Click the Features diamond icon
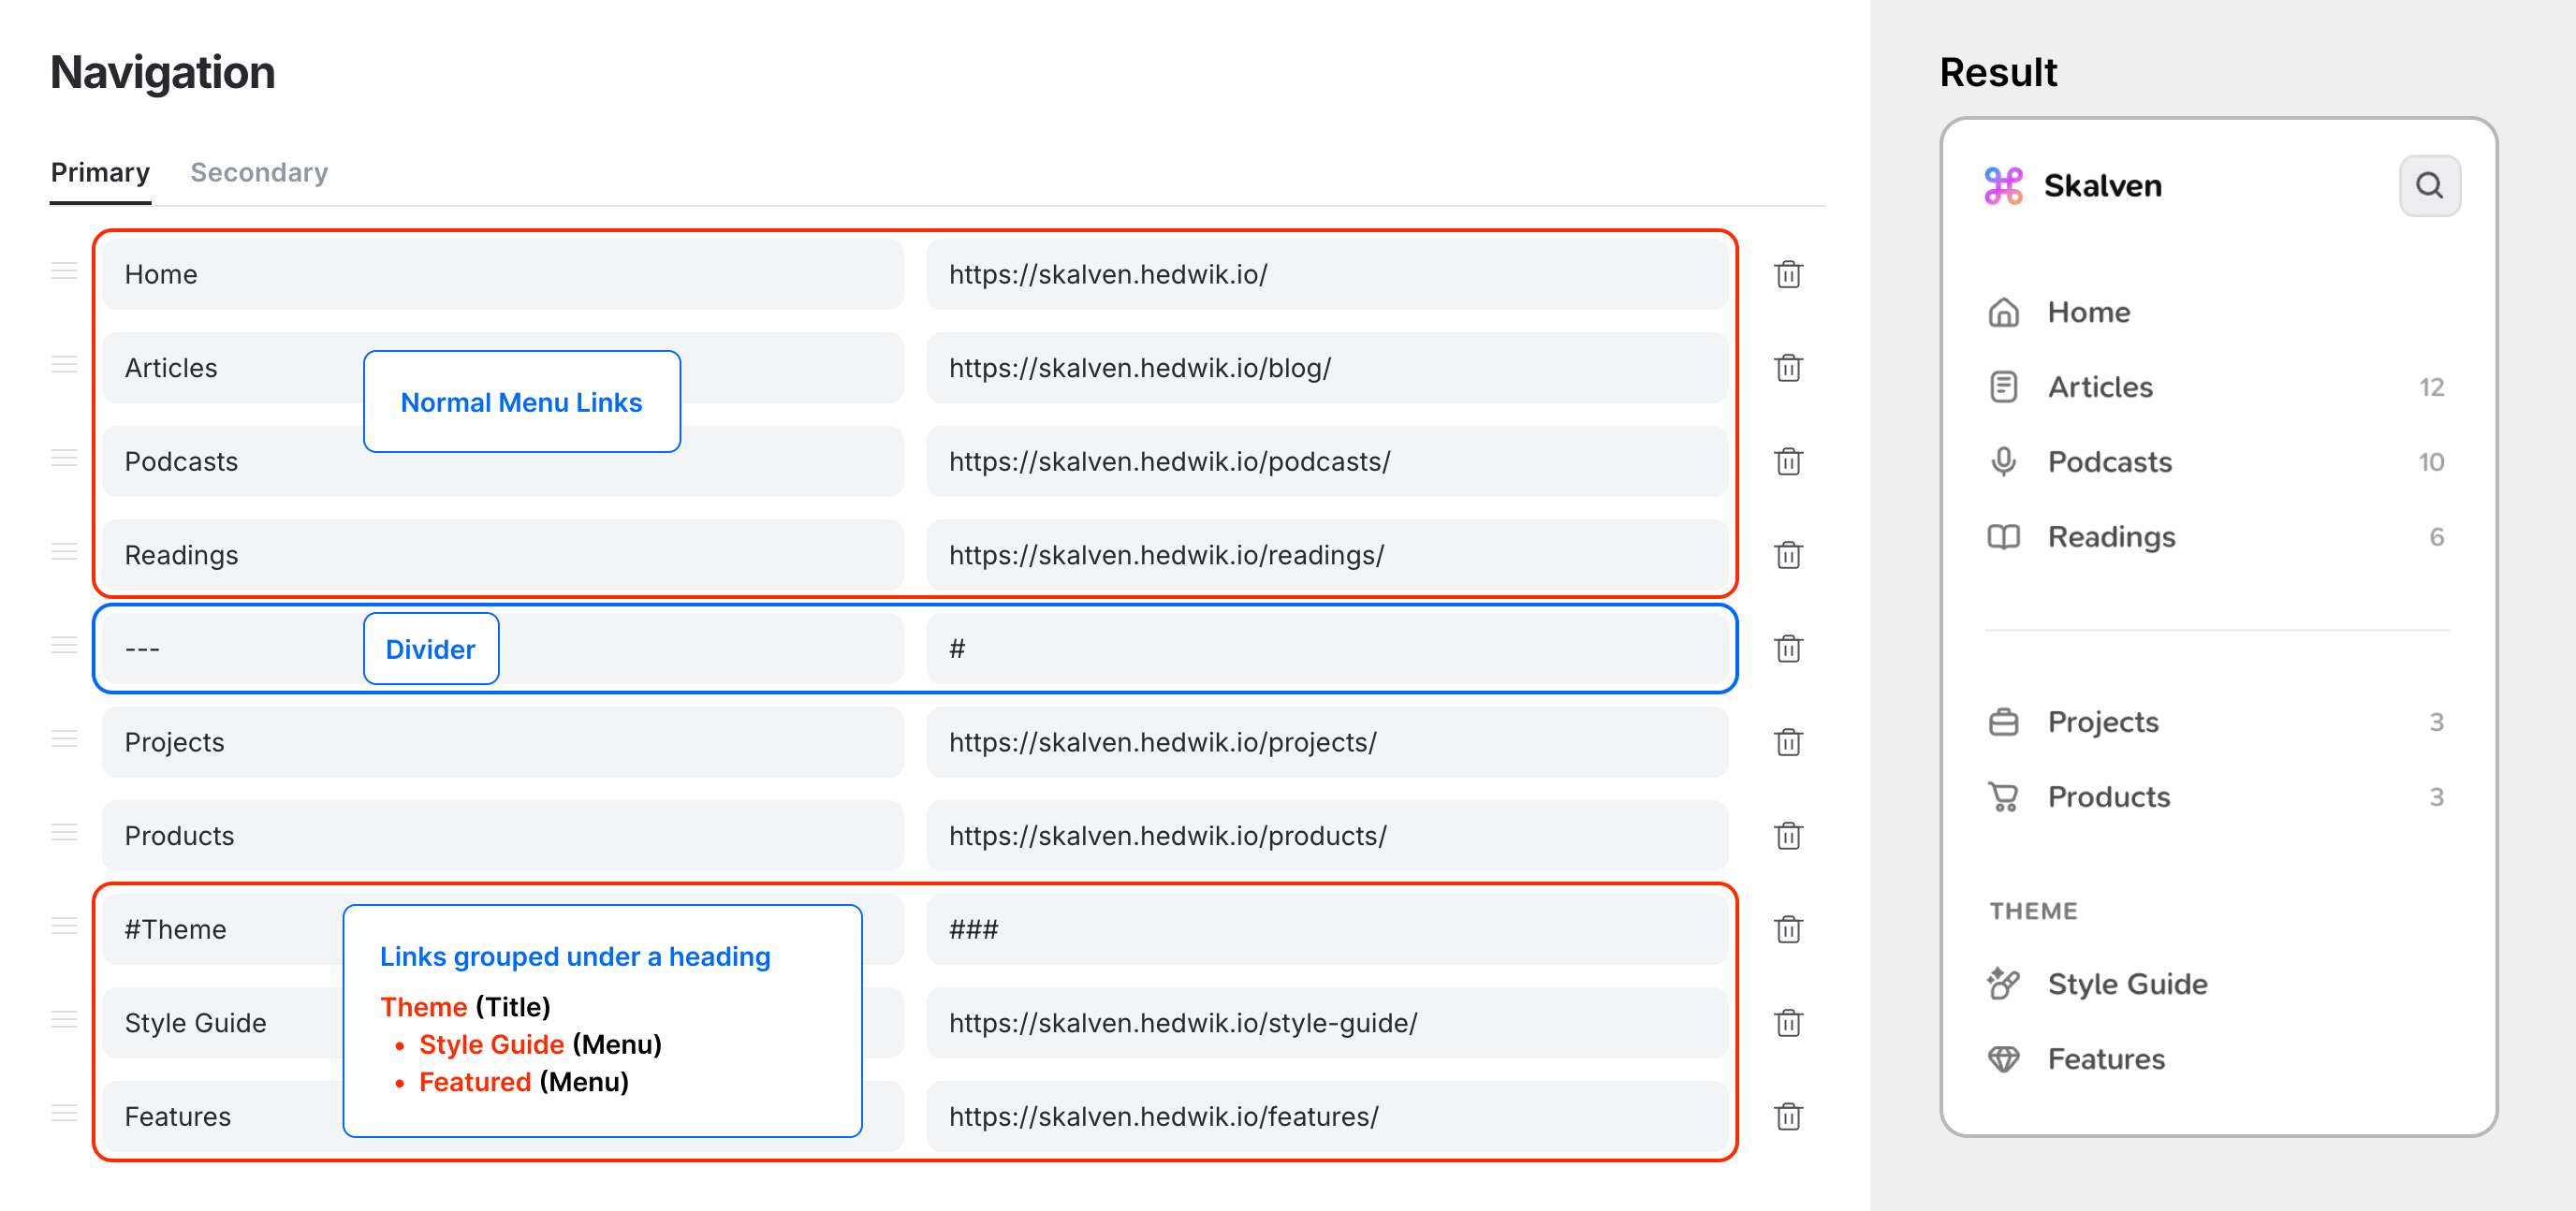Image resolution: width=2576 pixels, height=1211 pixels. pos(2003,1058)
